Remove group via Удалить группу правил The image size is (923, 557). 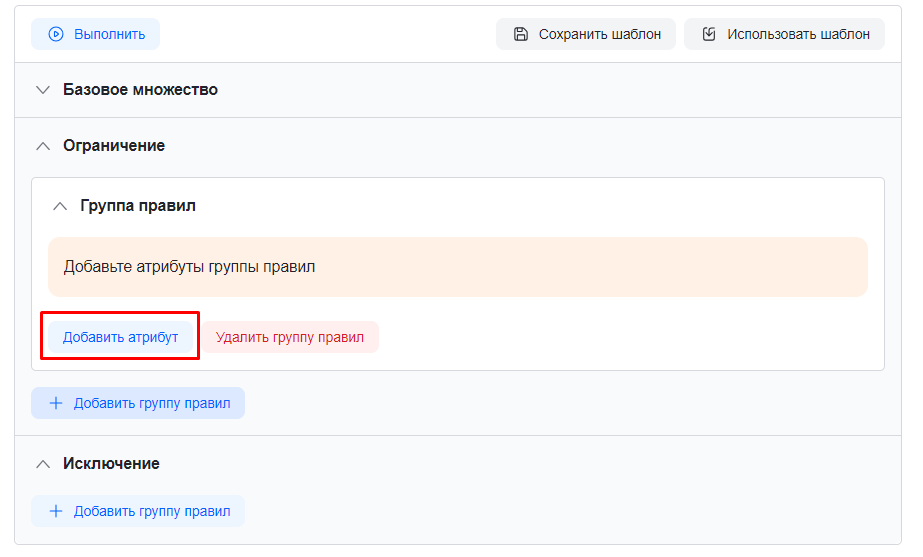[290, 337]
